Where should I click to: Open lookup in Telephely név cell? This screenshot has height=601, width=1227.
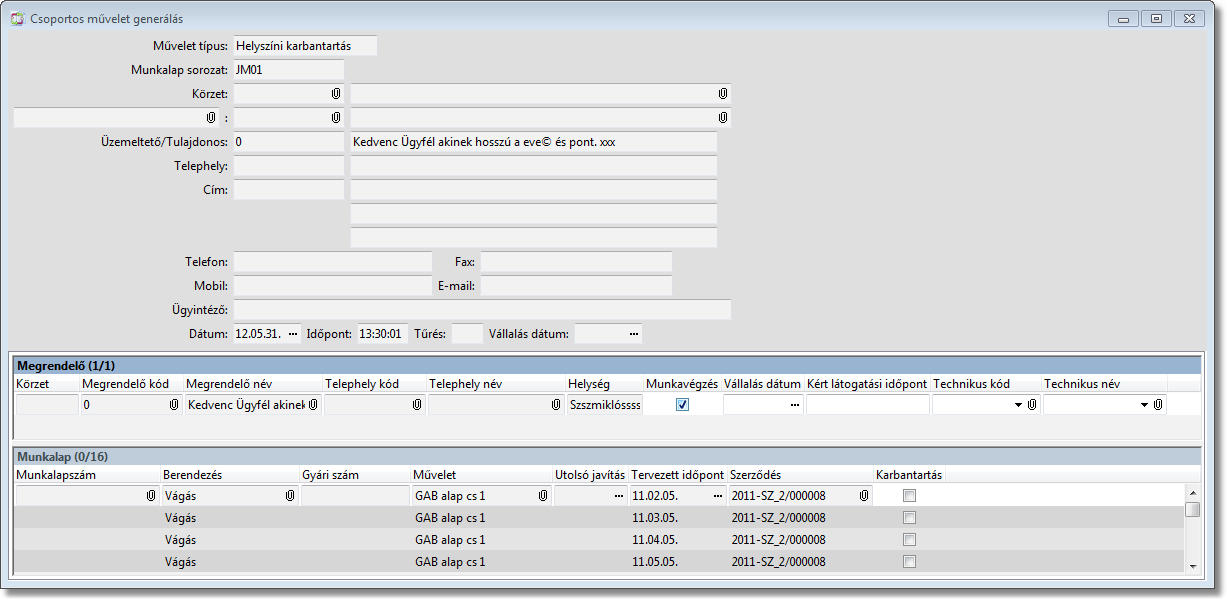pyautogui.click(x=555, y=405)
